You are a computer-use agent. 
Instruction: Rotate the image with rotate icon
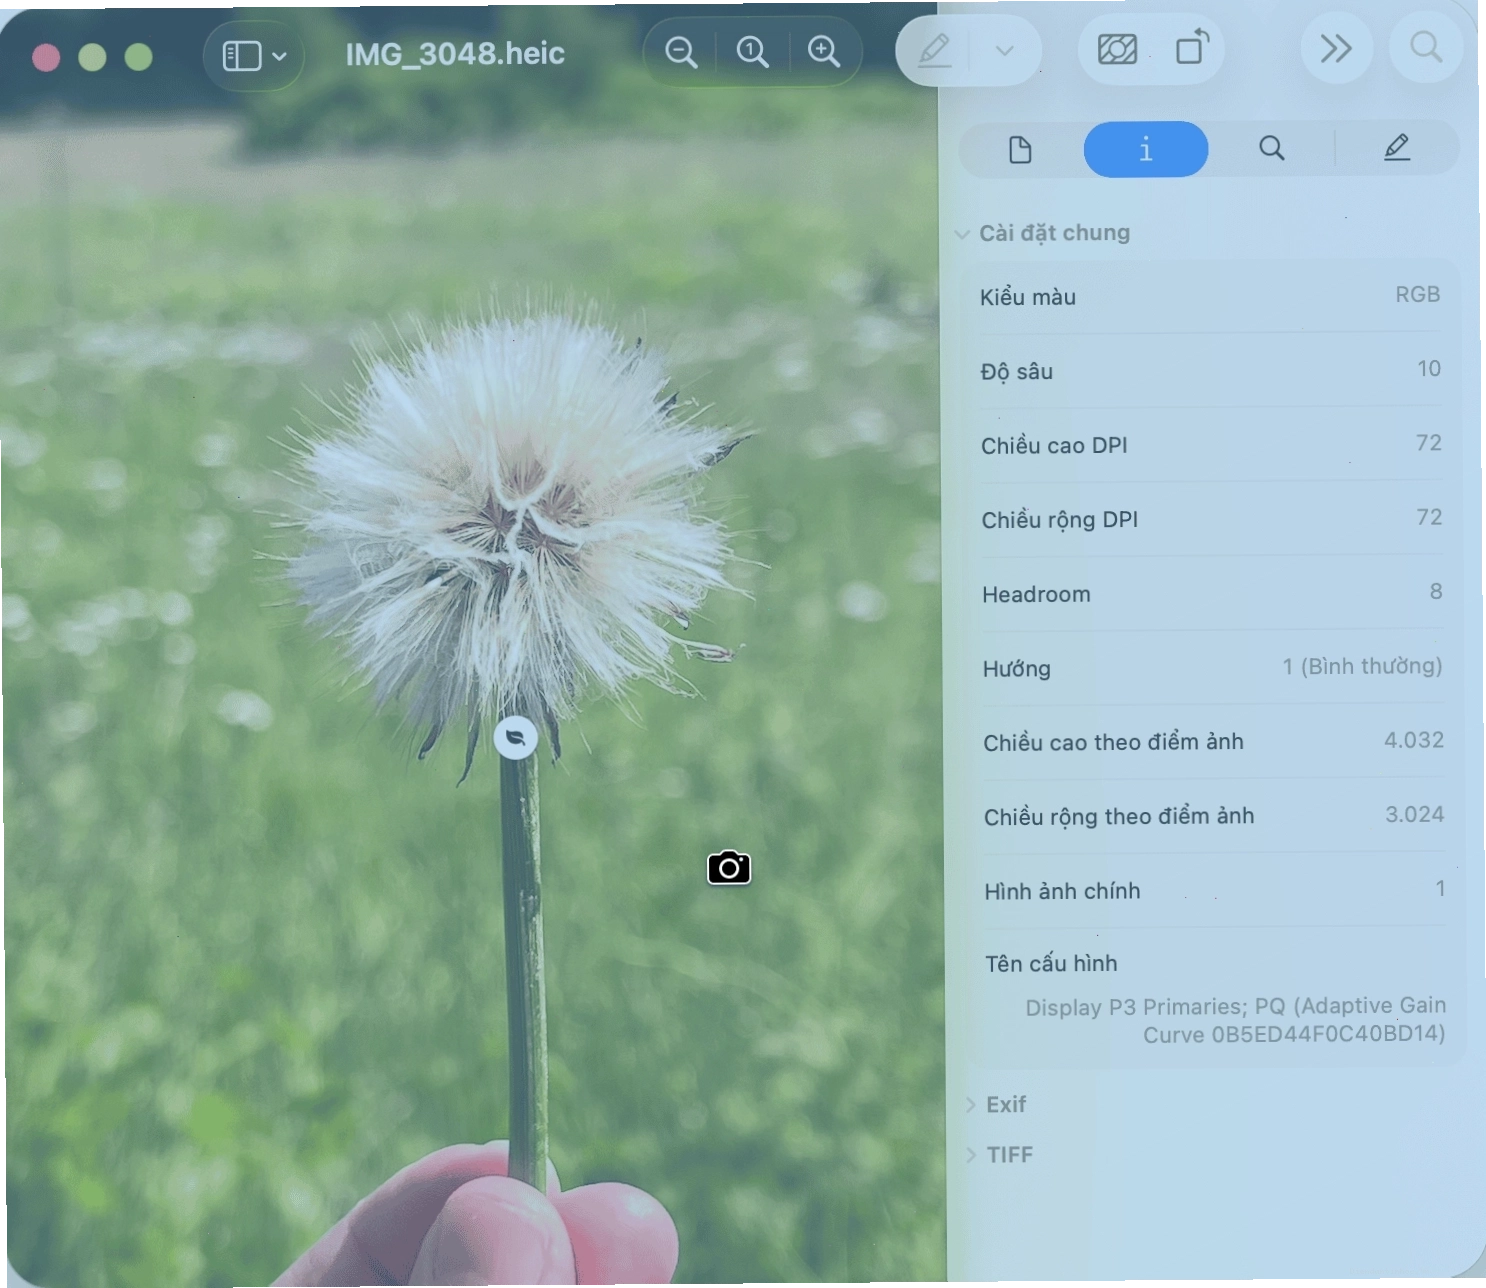[x=1192, y=48]
